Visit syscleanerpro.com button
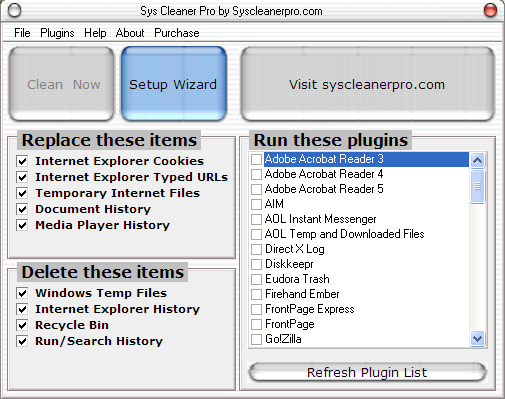This screenshot has width=505, height=399. pos(367,84)
